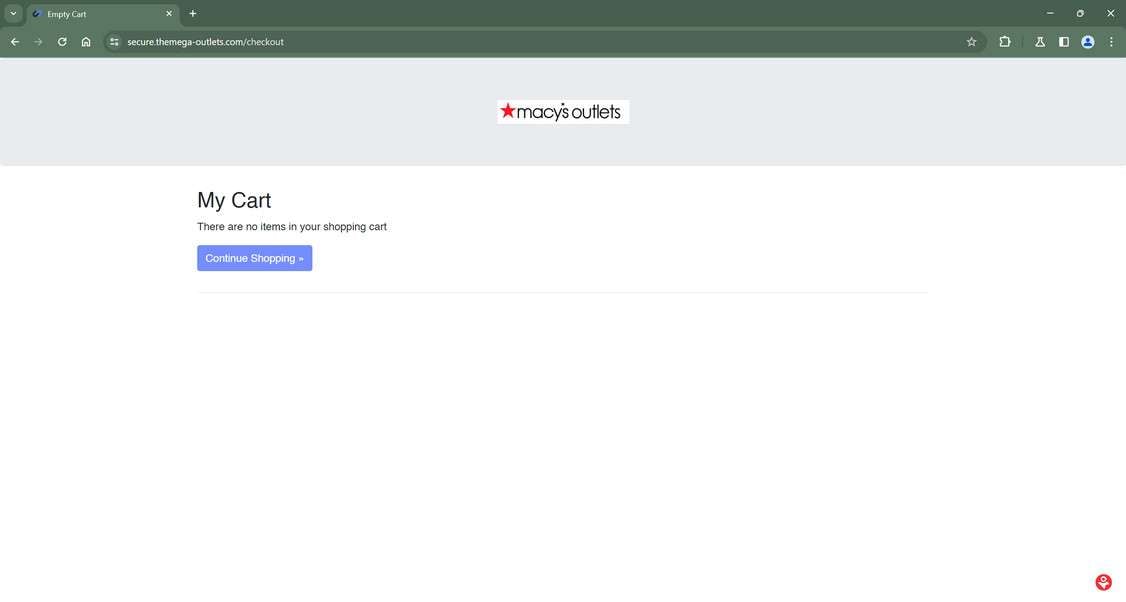Screen dimensions: 1126x602
Task: Close the Empty Cart tab
Action: click(x=169, y=14)
